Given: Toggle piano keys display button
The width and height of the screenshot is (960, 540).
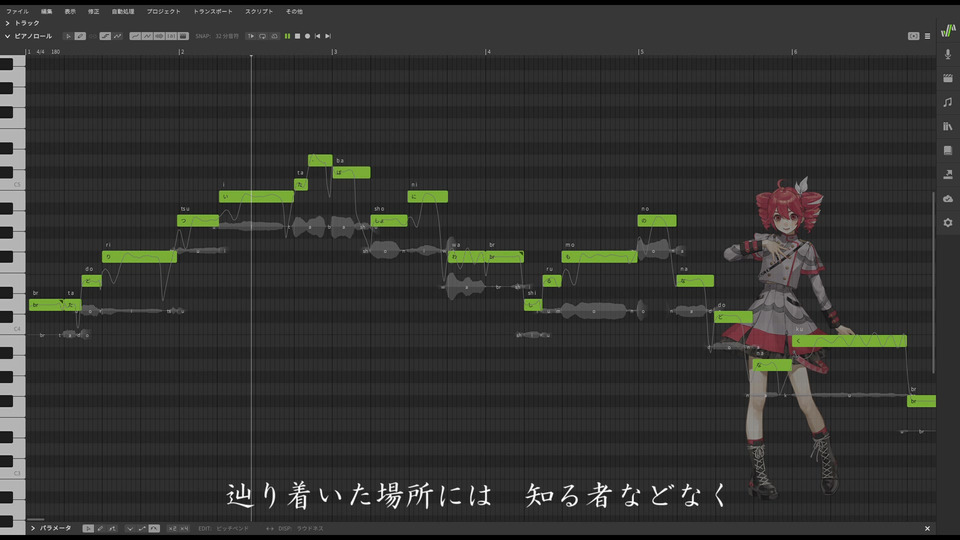Looking at the screenshot, I should [183, 36].
